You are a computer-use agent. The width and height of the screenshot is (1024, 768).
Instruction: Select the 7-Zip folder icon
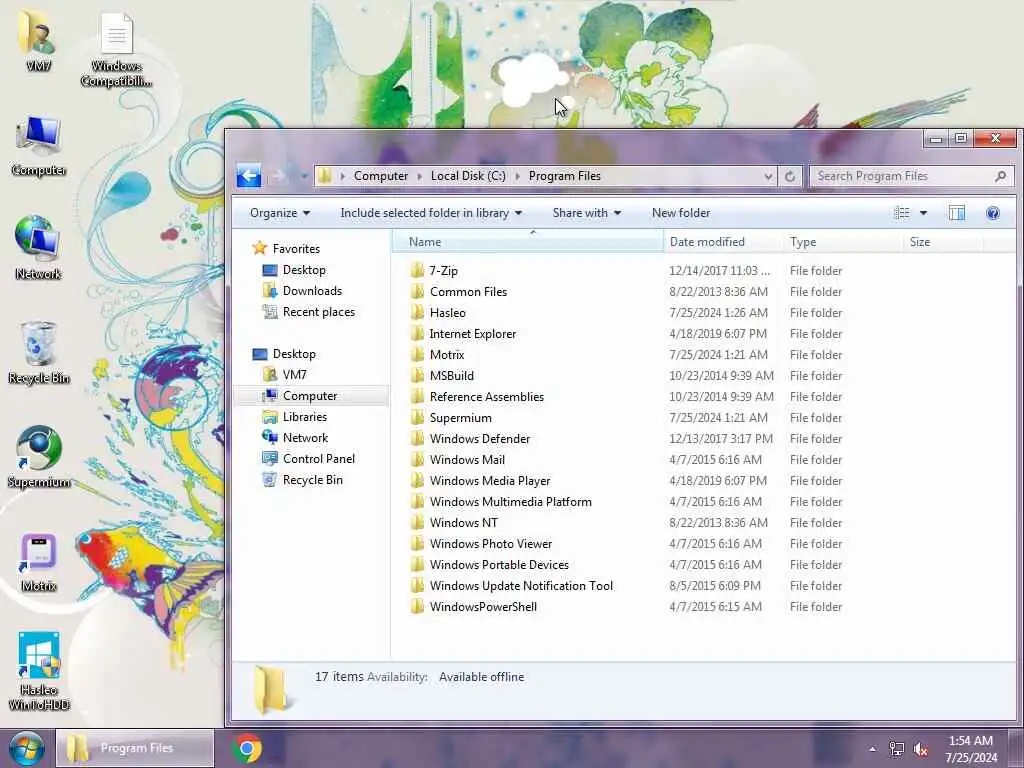click(417, 270)
